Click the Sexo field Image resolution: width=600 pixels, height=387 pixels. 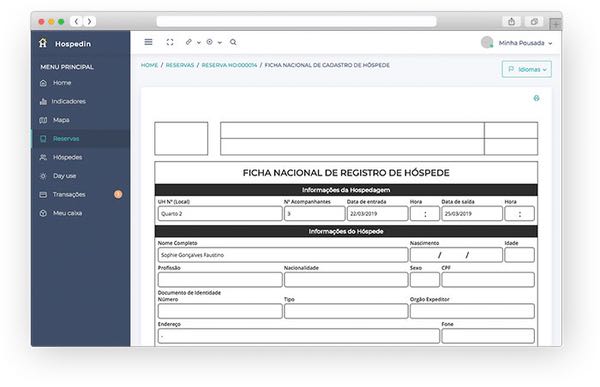tap(425, 280)
